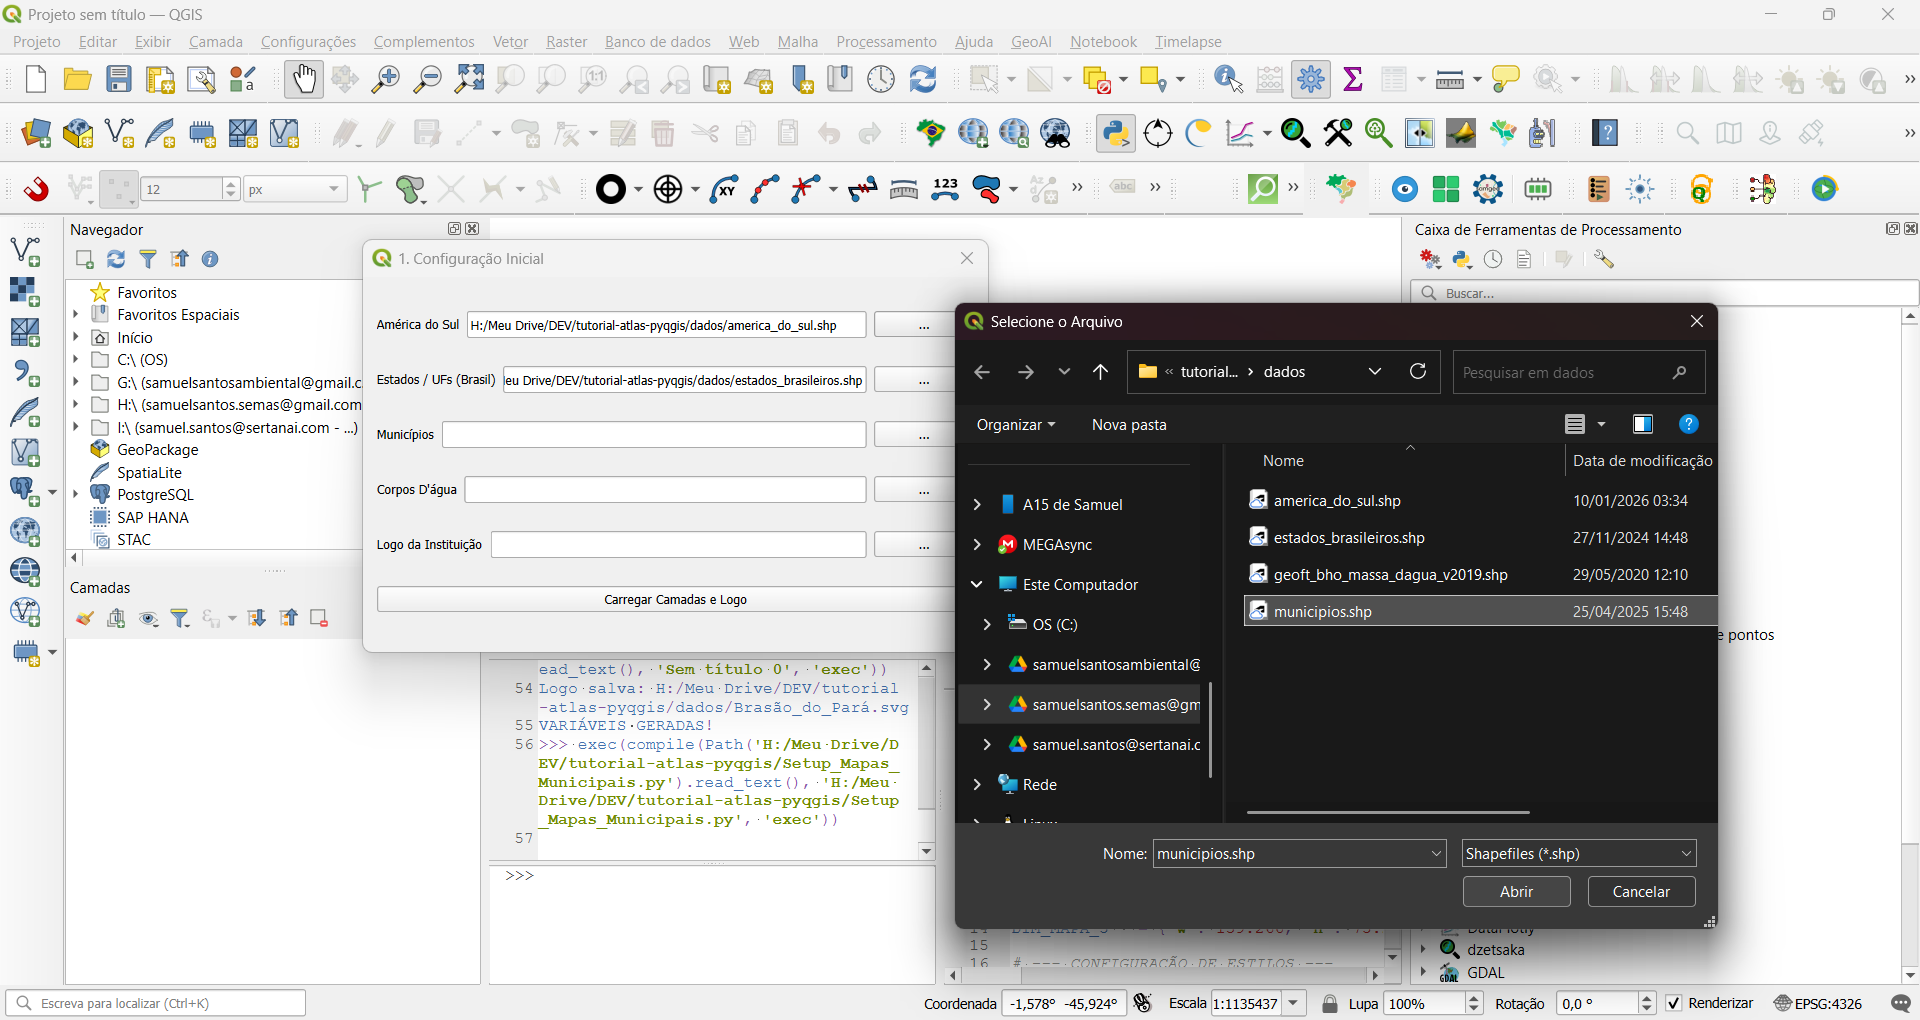Create a New Shapefile Layer

click(x=119, y=133)
